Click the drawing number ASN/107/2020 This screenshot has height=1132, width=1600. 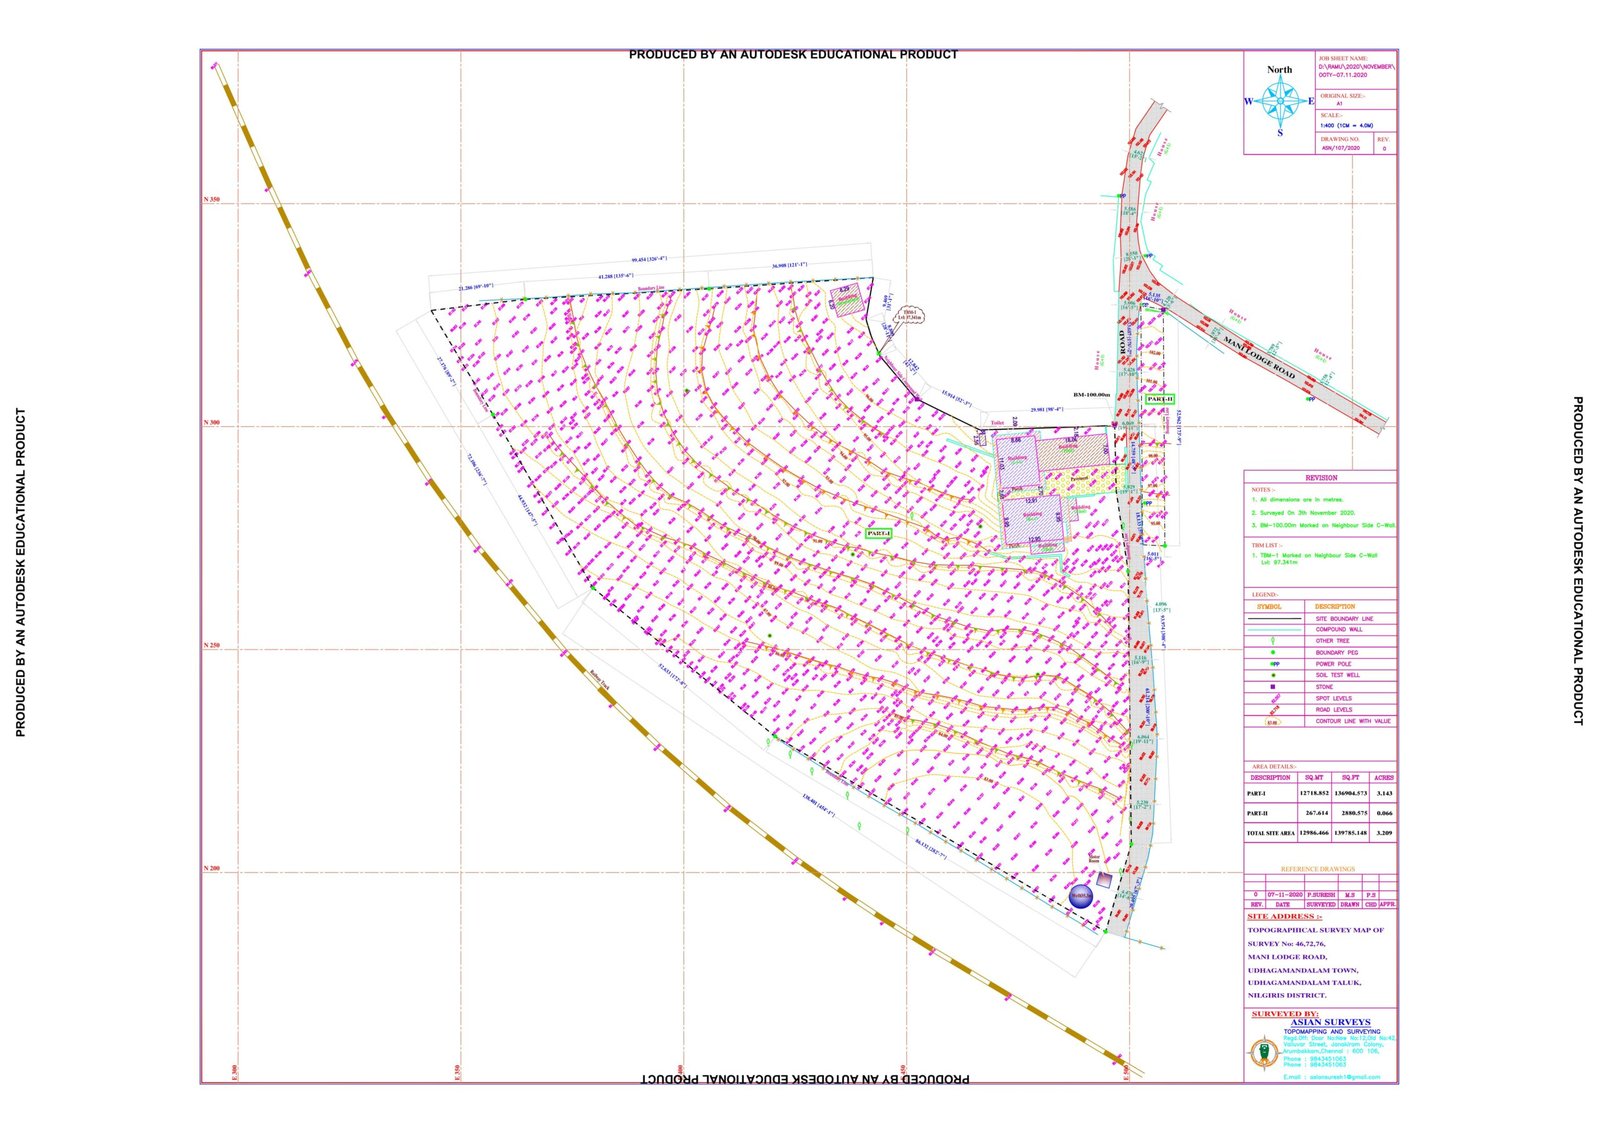pos(1340,148)
